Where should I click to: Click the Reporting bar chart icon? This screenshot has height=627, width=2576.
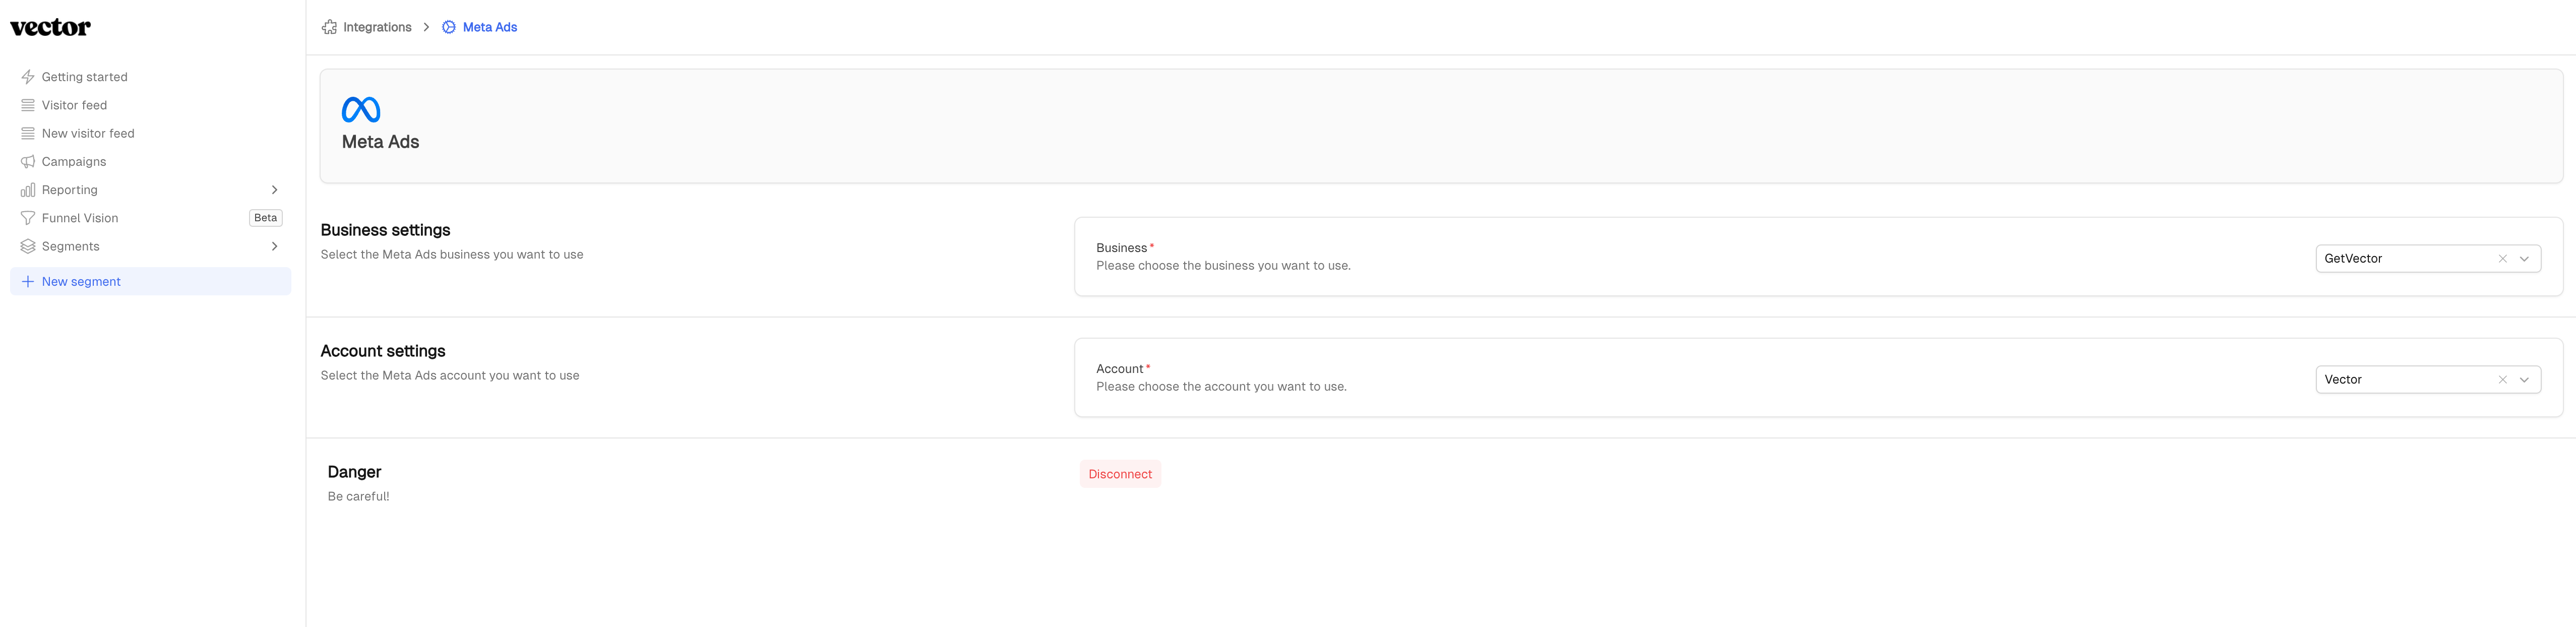pos(28,190)
